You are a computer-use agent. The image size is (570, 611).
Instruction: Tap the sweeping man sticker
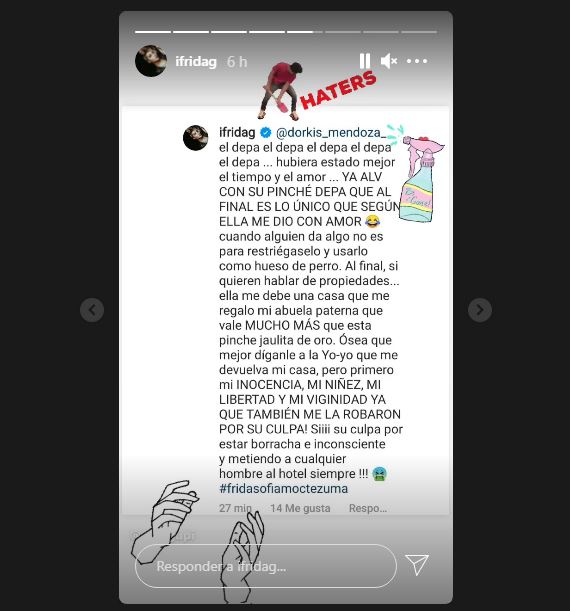tap(281, 91)
